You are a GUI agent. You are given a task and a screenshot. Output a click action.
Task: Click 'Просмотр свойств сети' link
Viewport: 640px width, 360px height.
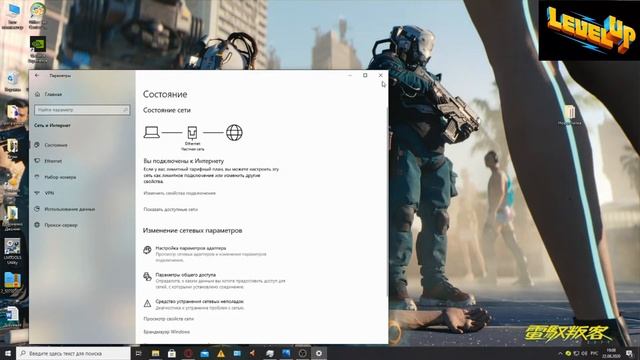click(169, 319)
